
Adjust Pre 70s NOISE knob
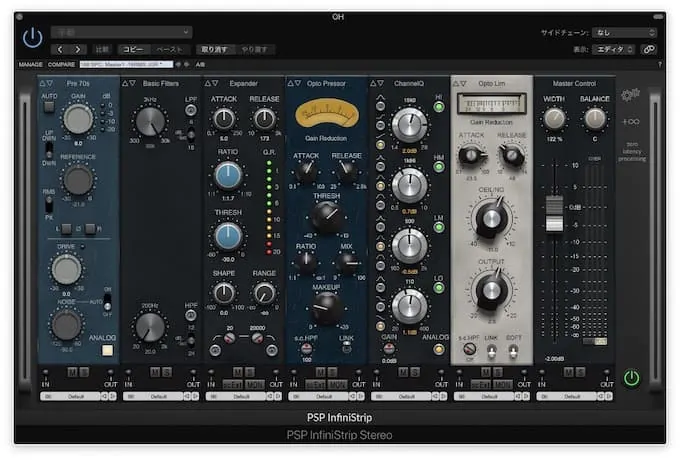(66, 325)
